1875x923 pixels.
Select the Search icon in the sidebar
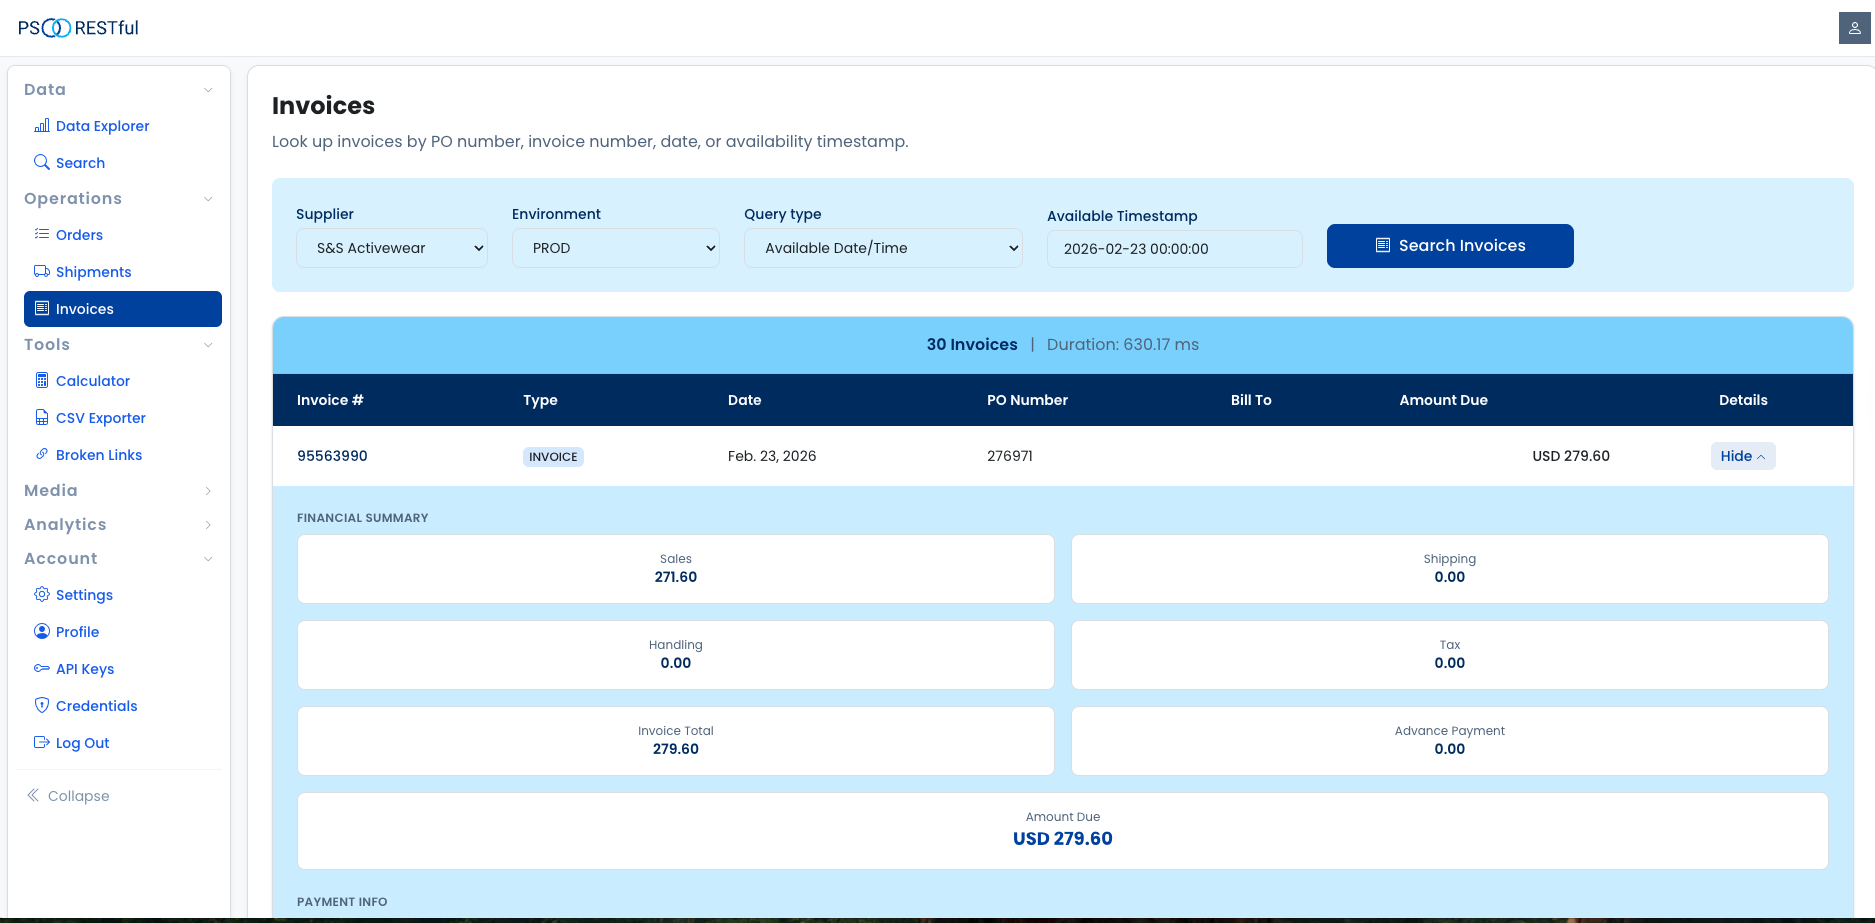tap(42, 162)
